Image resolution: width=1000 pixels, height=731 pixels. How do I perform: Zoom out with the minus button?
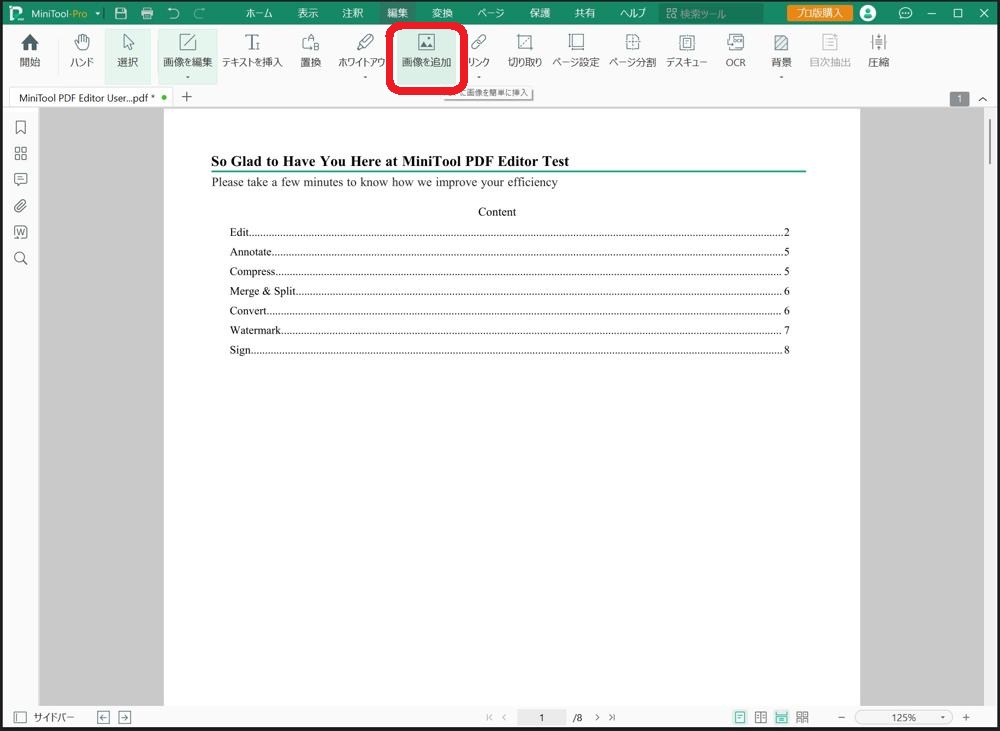click(841, 718)
